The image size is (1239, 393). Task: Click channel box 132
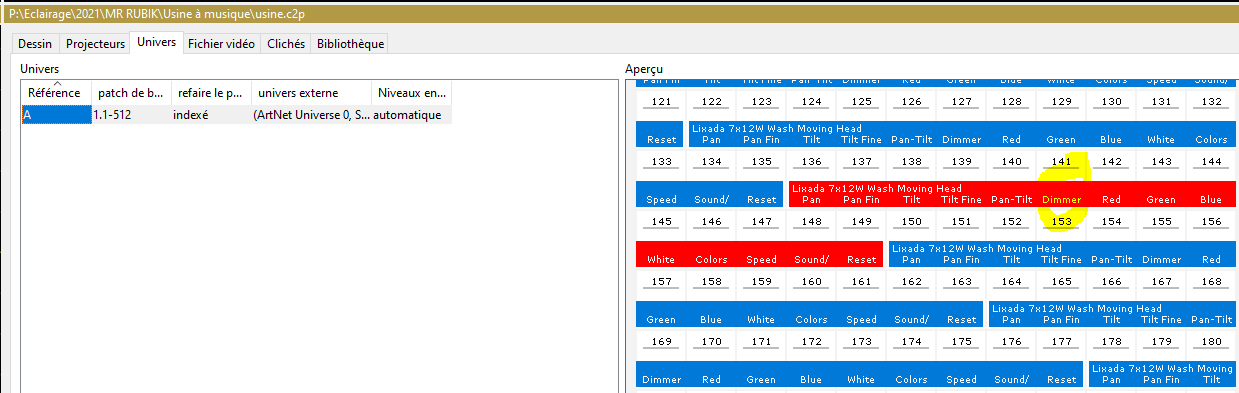click(x=1211, y=102)
